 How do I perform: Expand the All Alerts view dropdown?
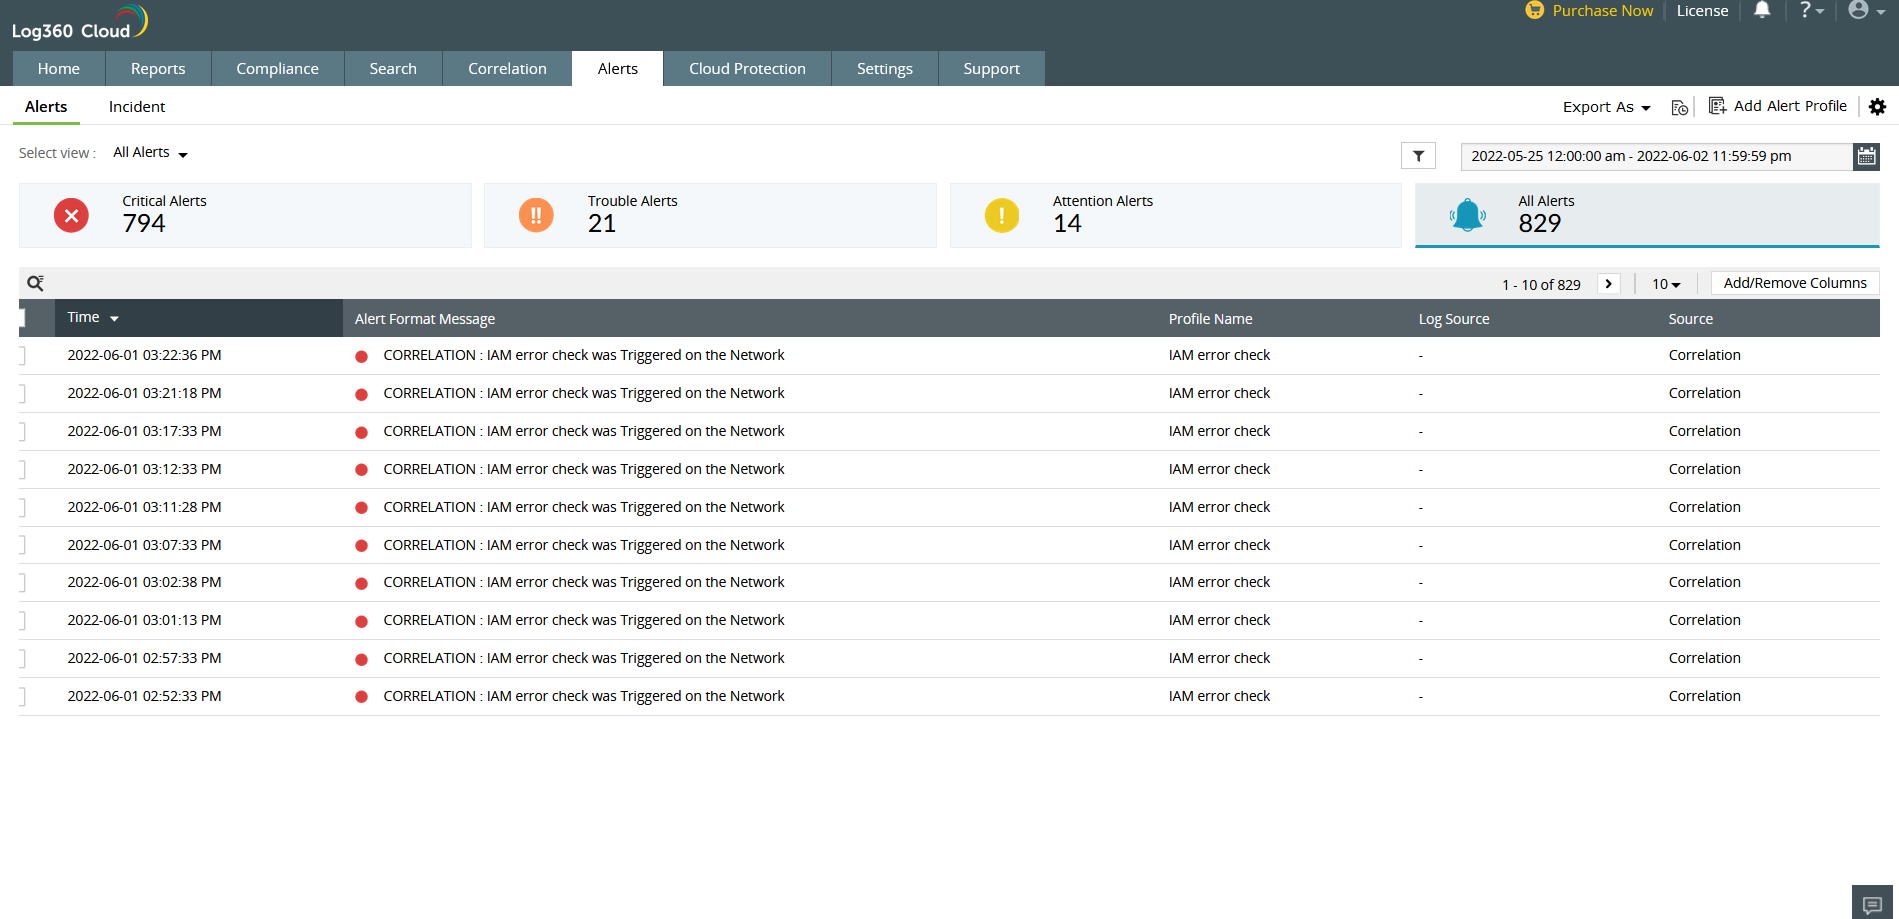pos(150,153)
